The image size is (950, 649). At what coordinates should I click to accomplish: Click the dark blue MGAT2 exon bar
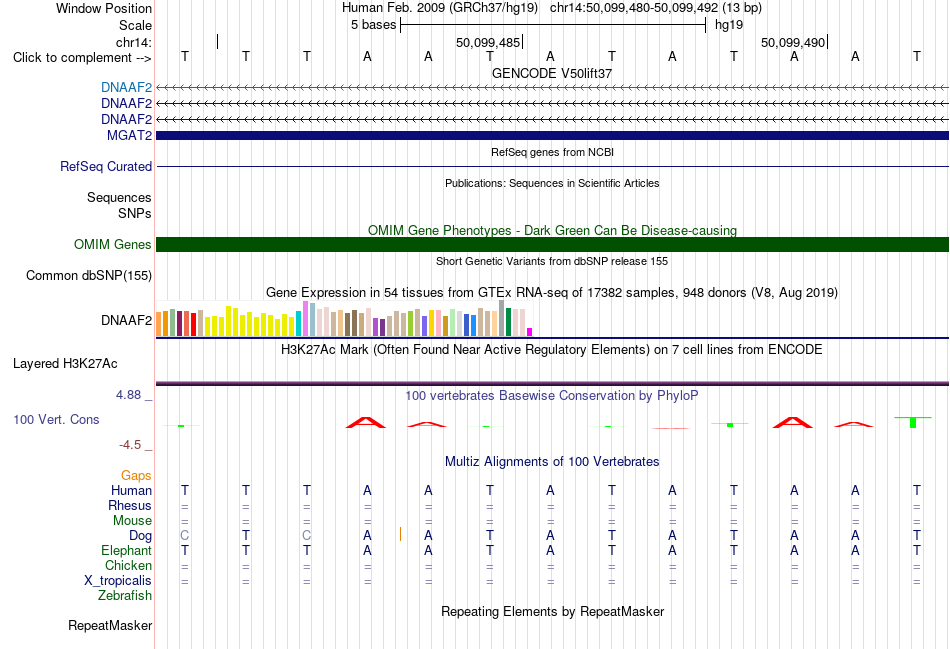click(x=552, y=135)
